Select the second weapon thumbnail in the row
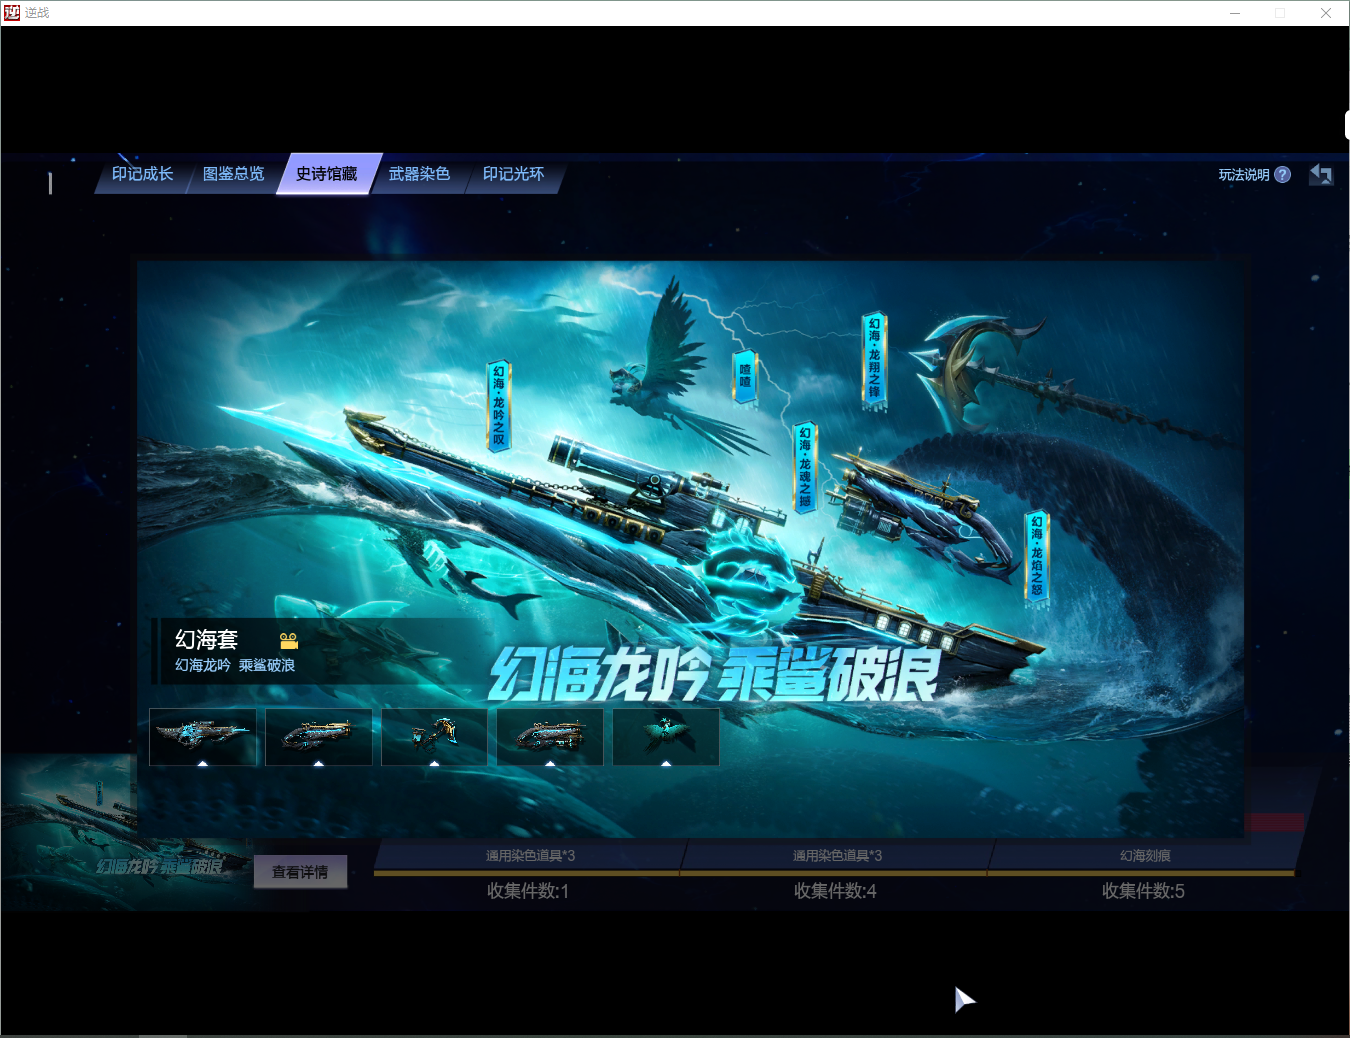The image size is (1350, 1038). [x=319, y=737]
